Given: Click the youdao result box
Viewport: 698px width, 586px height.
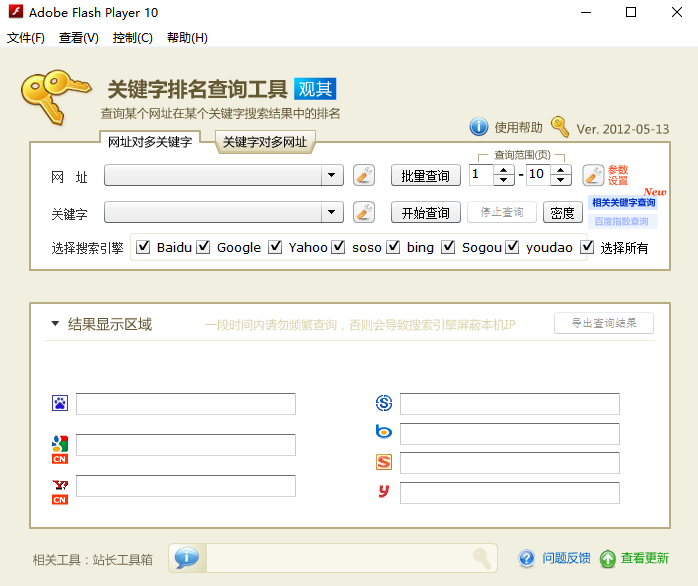Looking at the screenshot, I should [x=510, y=492].
